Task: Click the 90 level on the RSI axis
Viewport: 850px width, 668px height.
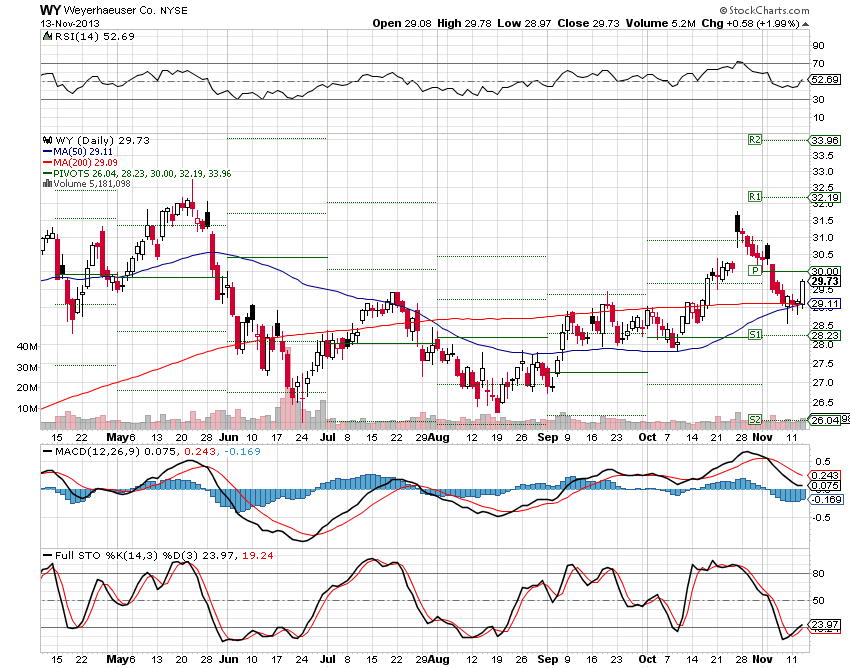Action: point(818,46)
